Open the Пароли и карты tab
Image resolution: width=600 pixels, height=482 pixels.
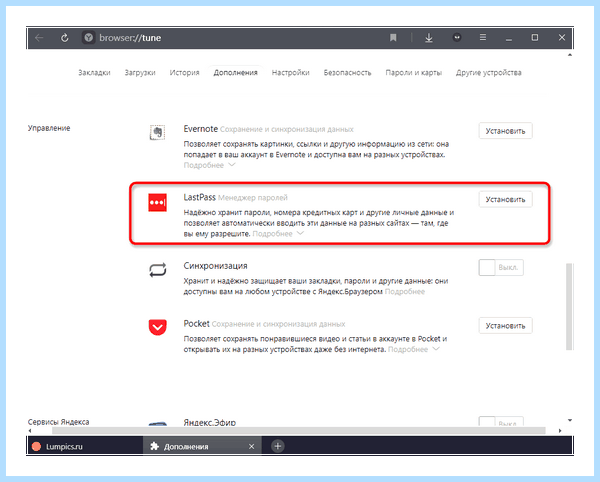pos(413,73)
